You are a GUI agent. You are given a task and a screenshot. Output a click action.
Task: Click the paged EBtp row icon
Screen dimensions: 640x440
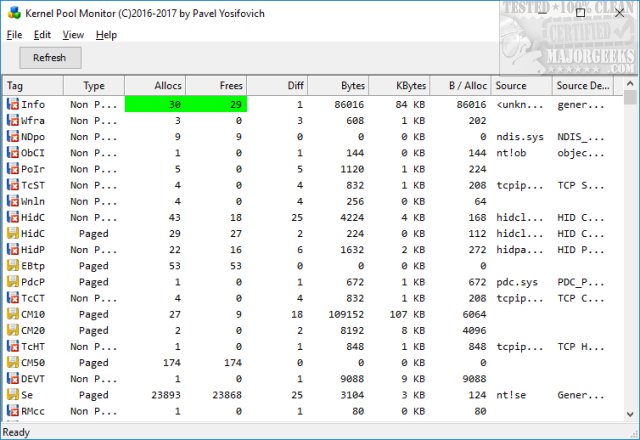coord(13,266)
